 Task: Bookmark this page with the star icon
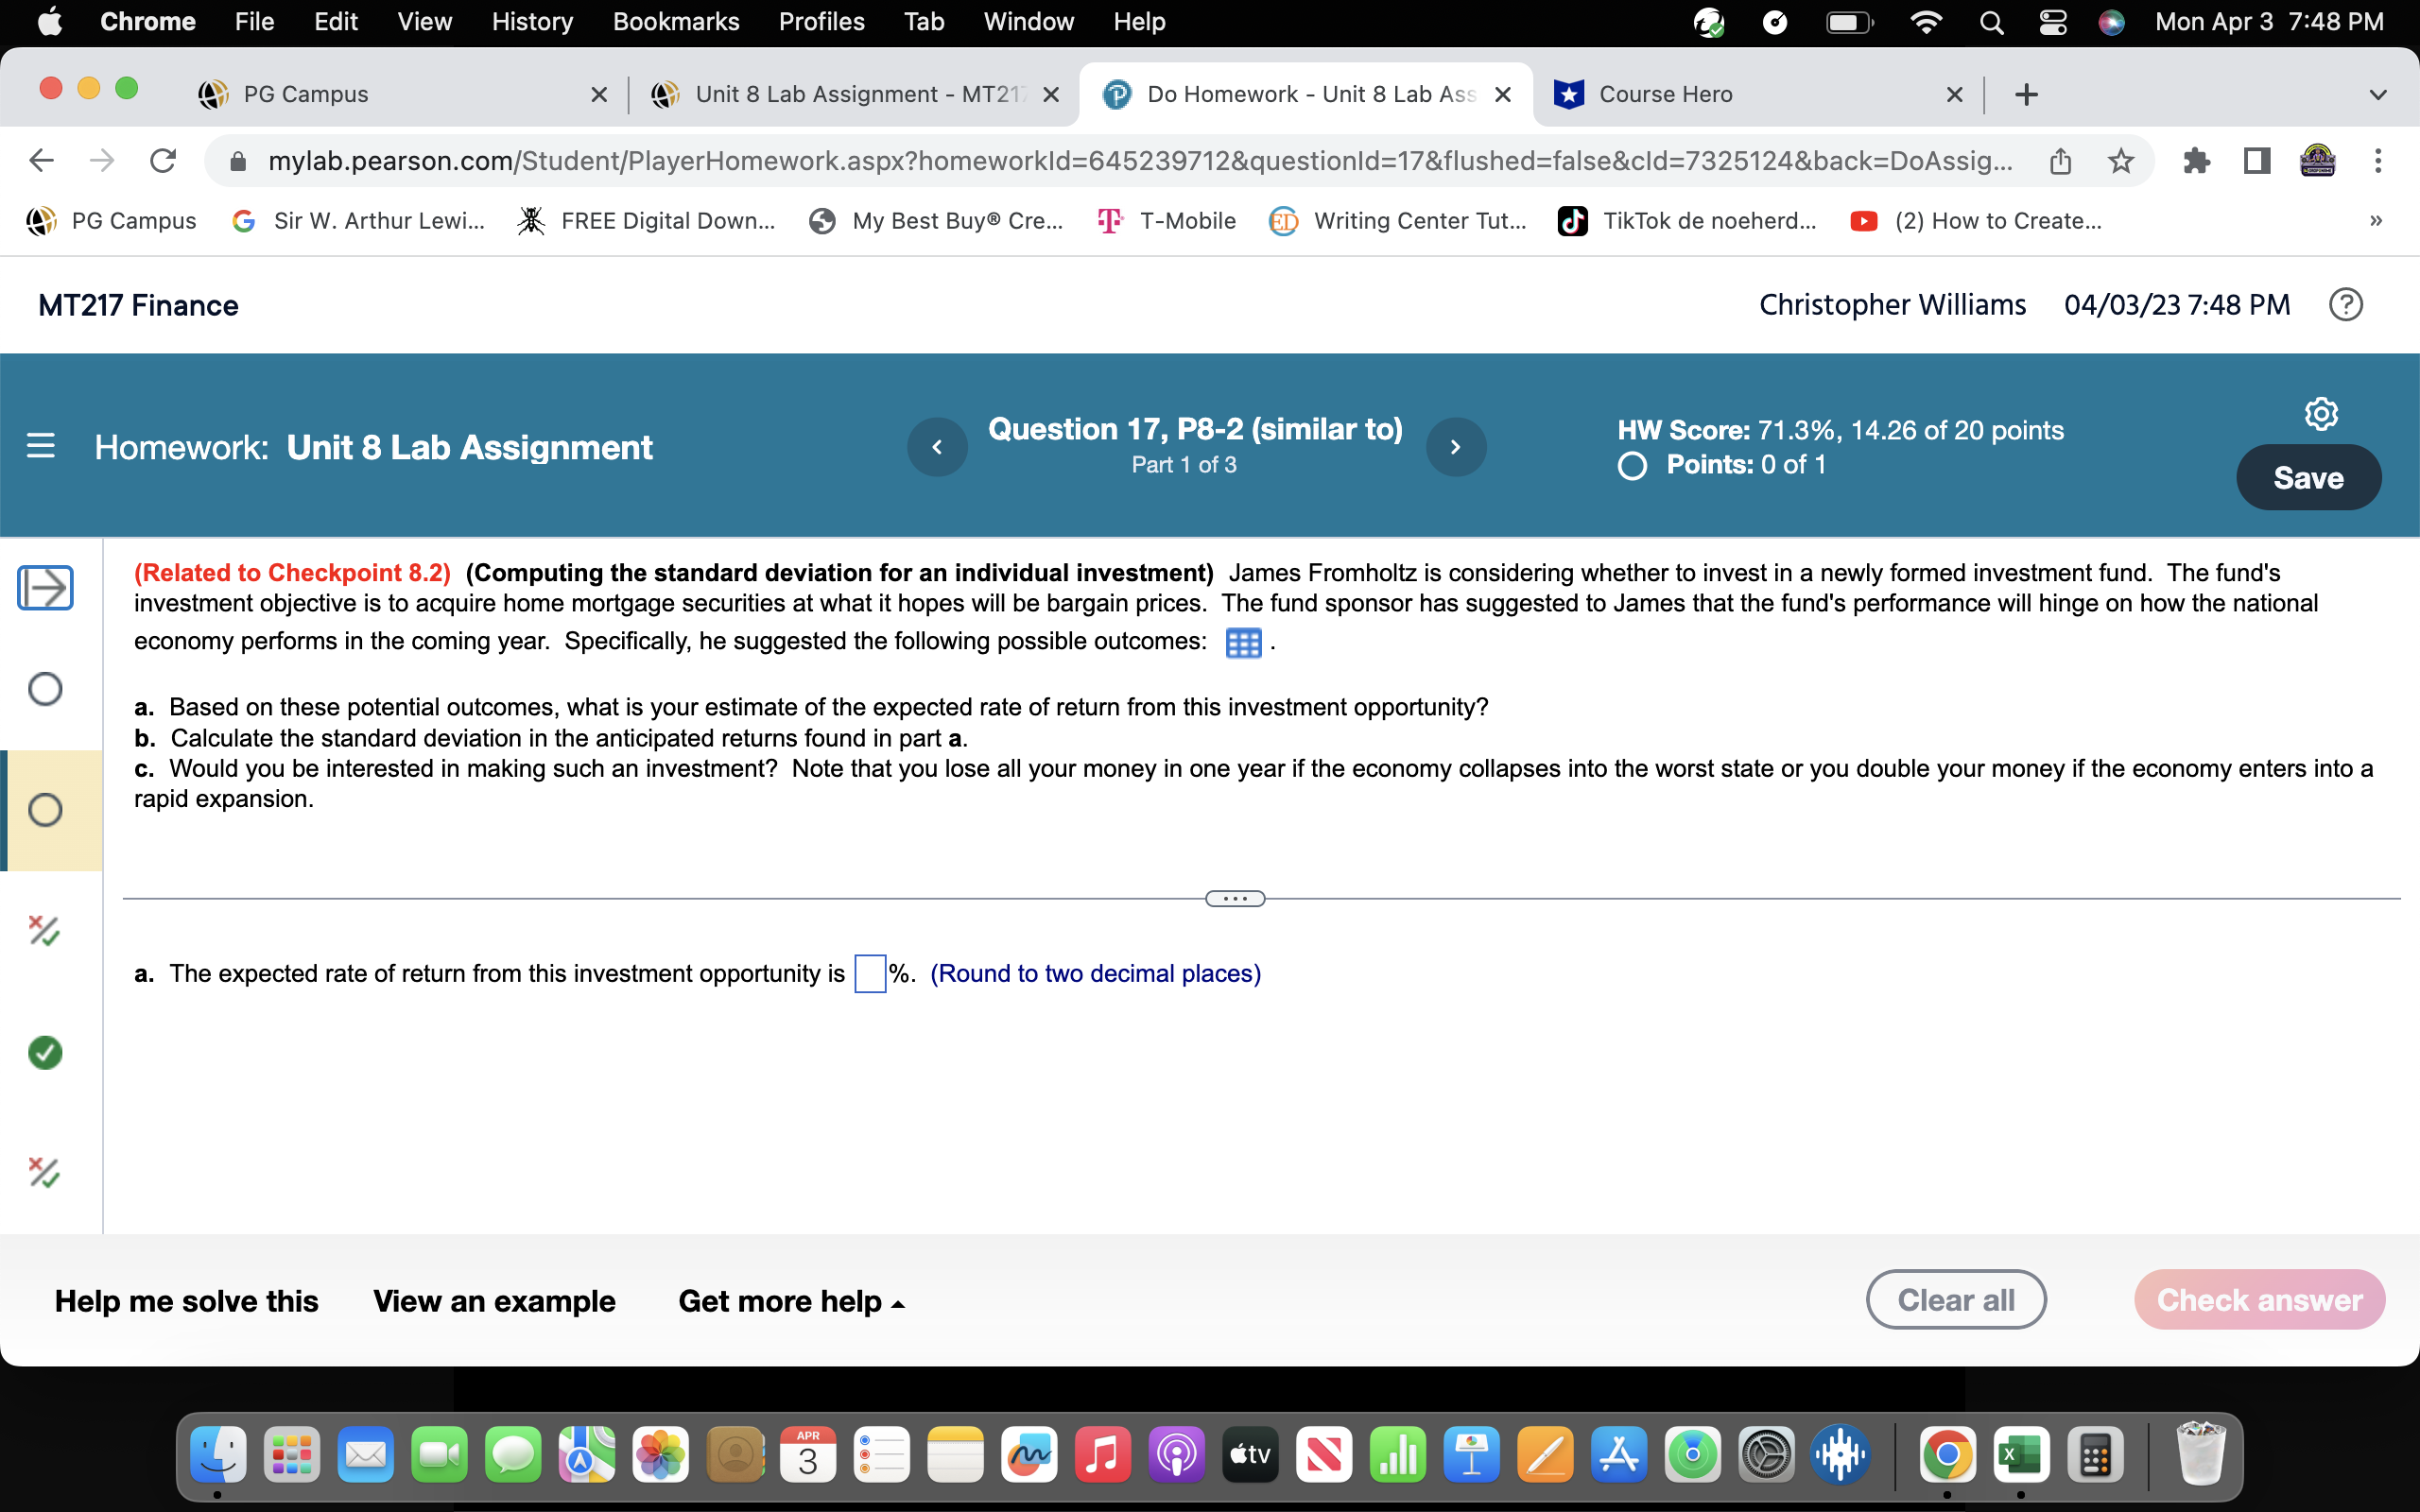(x=2120, y=160)
